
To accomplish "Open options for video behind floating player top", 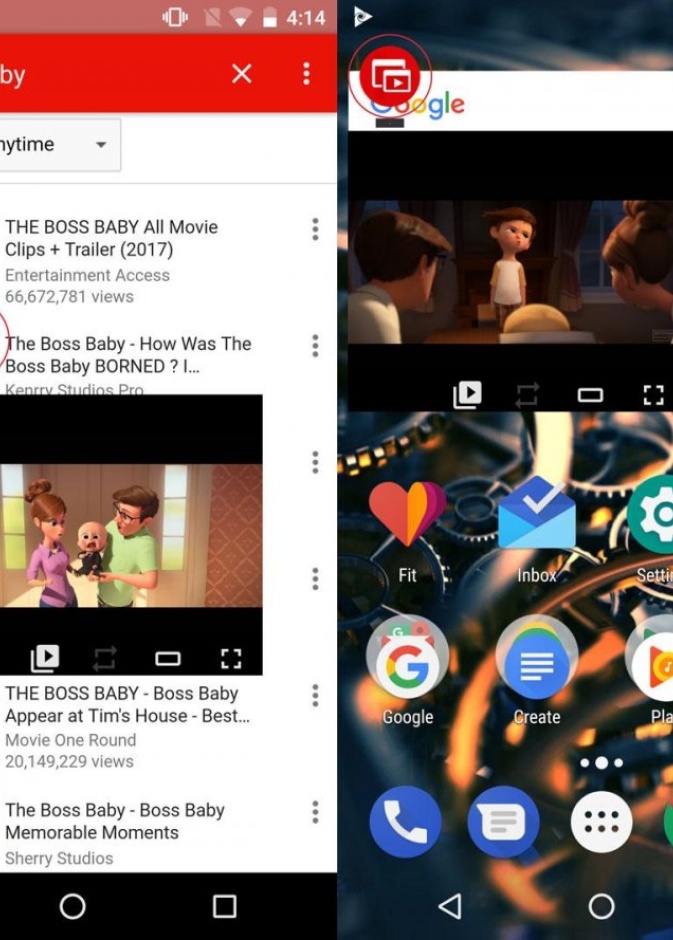I will point(315,462).
